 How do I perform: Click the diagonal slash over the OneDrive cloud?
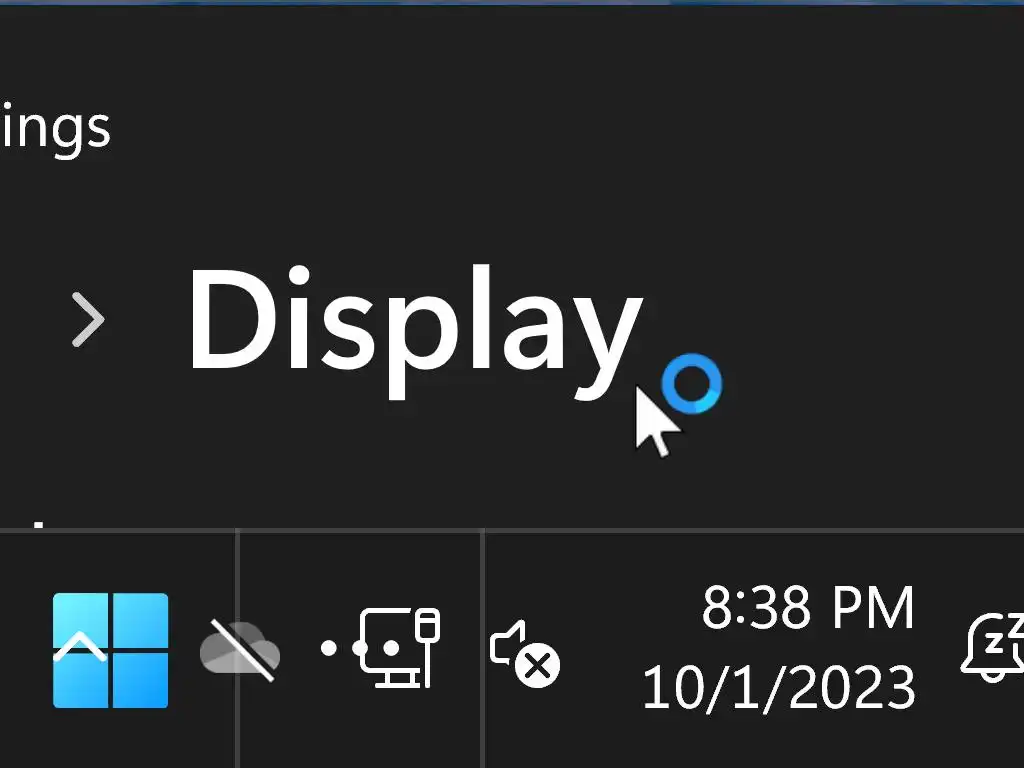(x=242, y=650)
